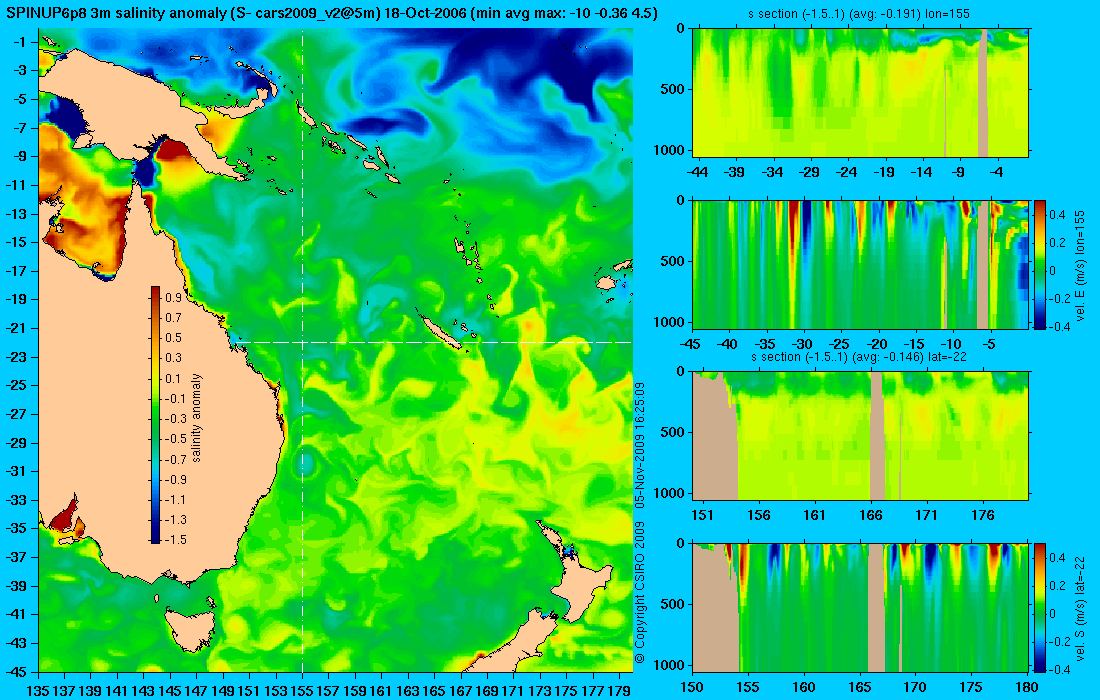
Task: Click the '-45' latitude tick on the main map
Action: pyautogui.click(x=16, y=671)
